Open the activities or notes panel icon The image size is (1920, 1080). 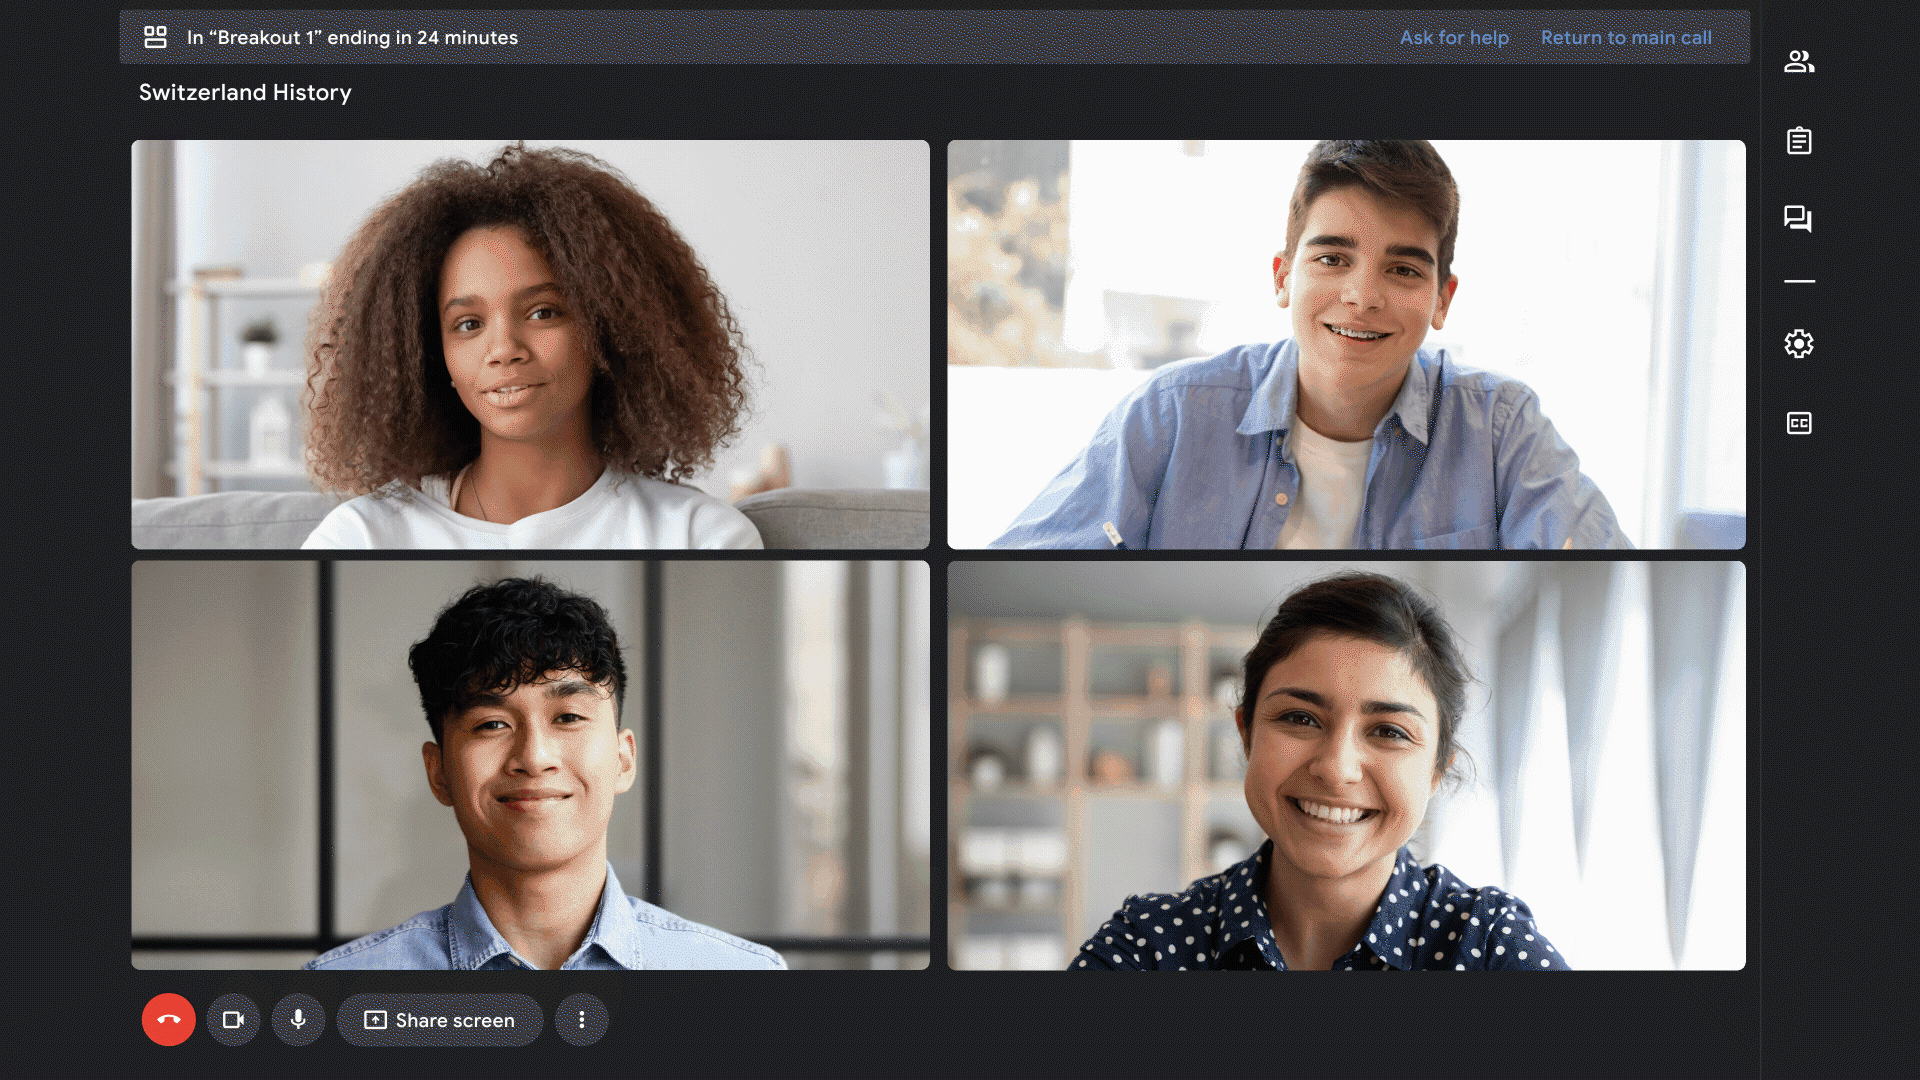(1797, 141)
